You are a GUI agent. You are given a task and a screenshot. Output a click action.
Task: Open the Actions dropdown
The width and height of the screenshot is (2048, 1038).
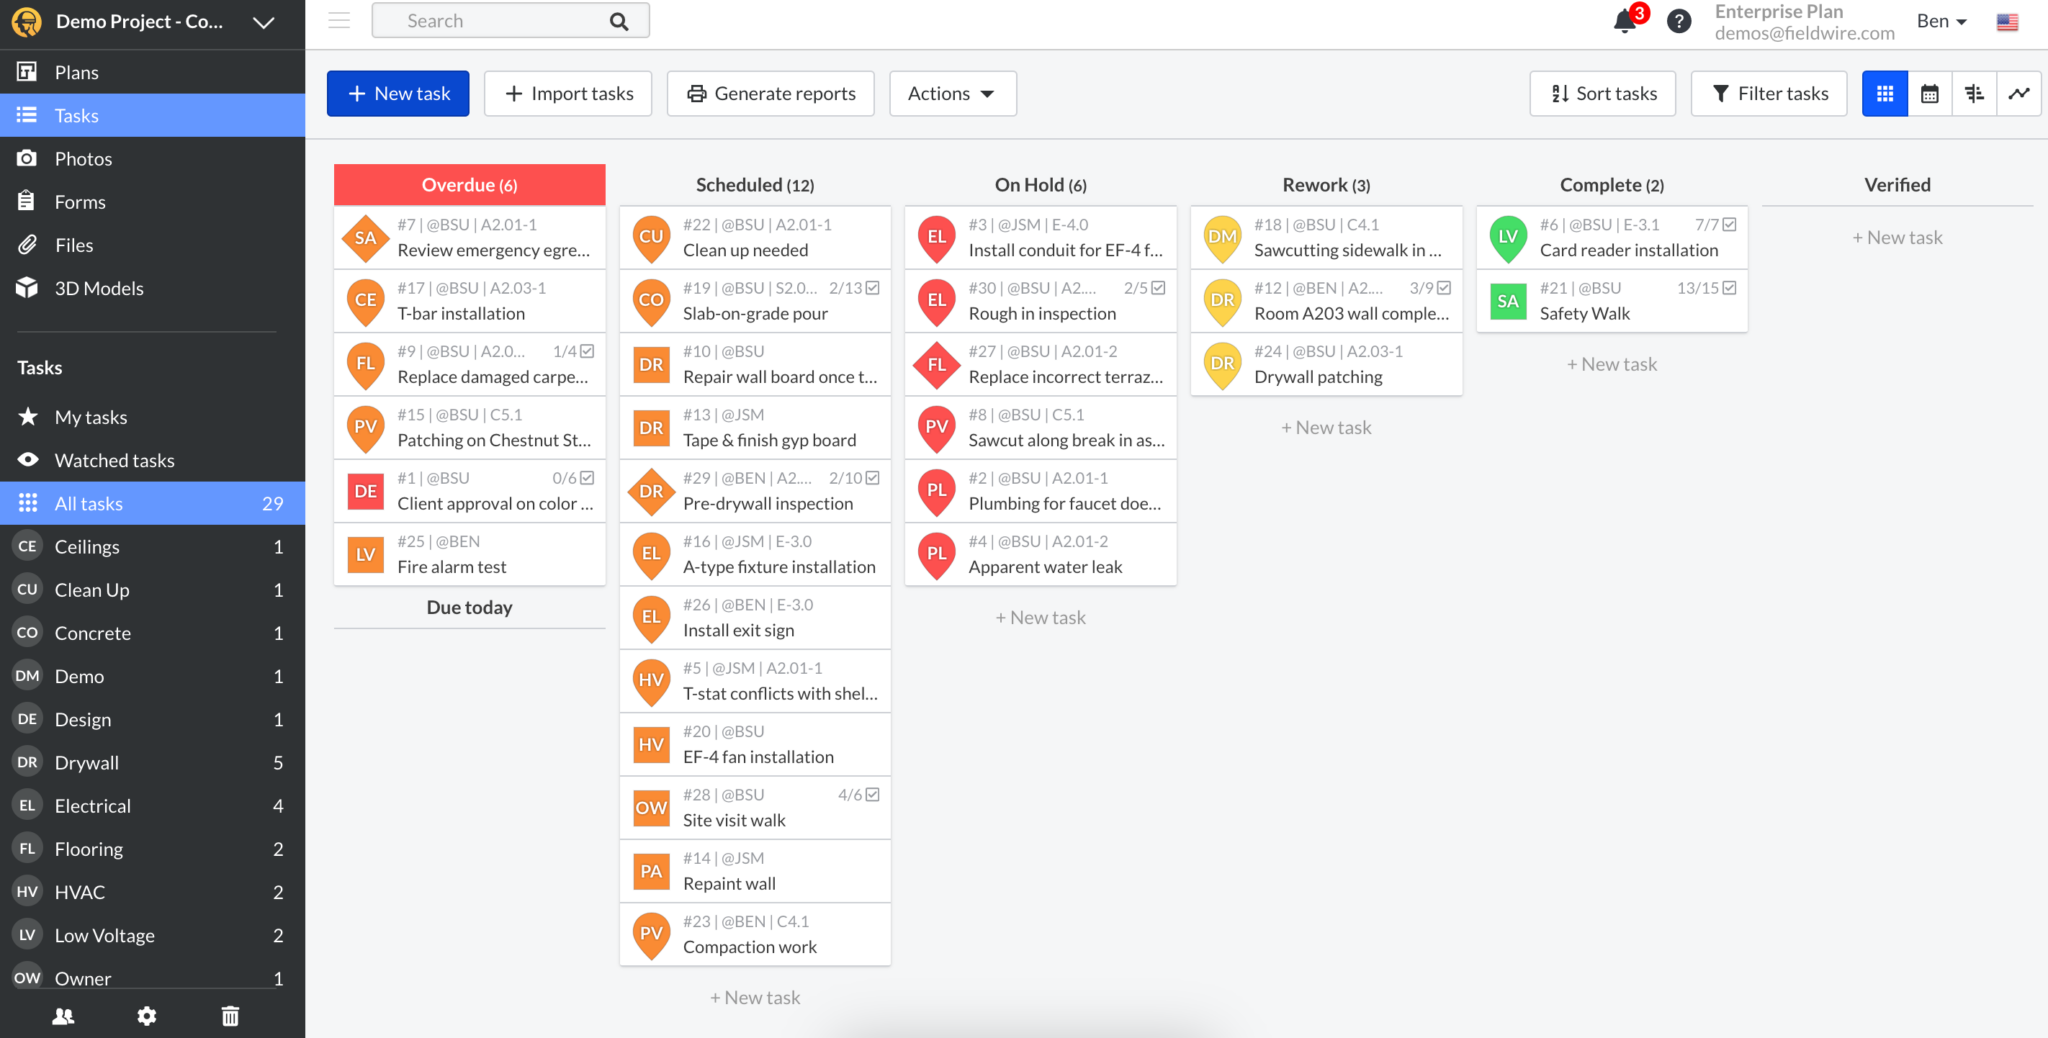951,93
